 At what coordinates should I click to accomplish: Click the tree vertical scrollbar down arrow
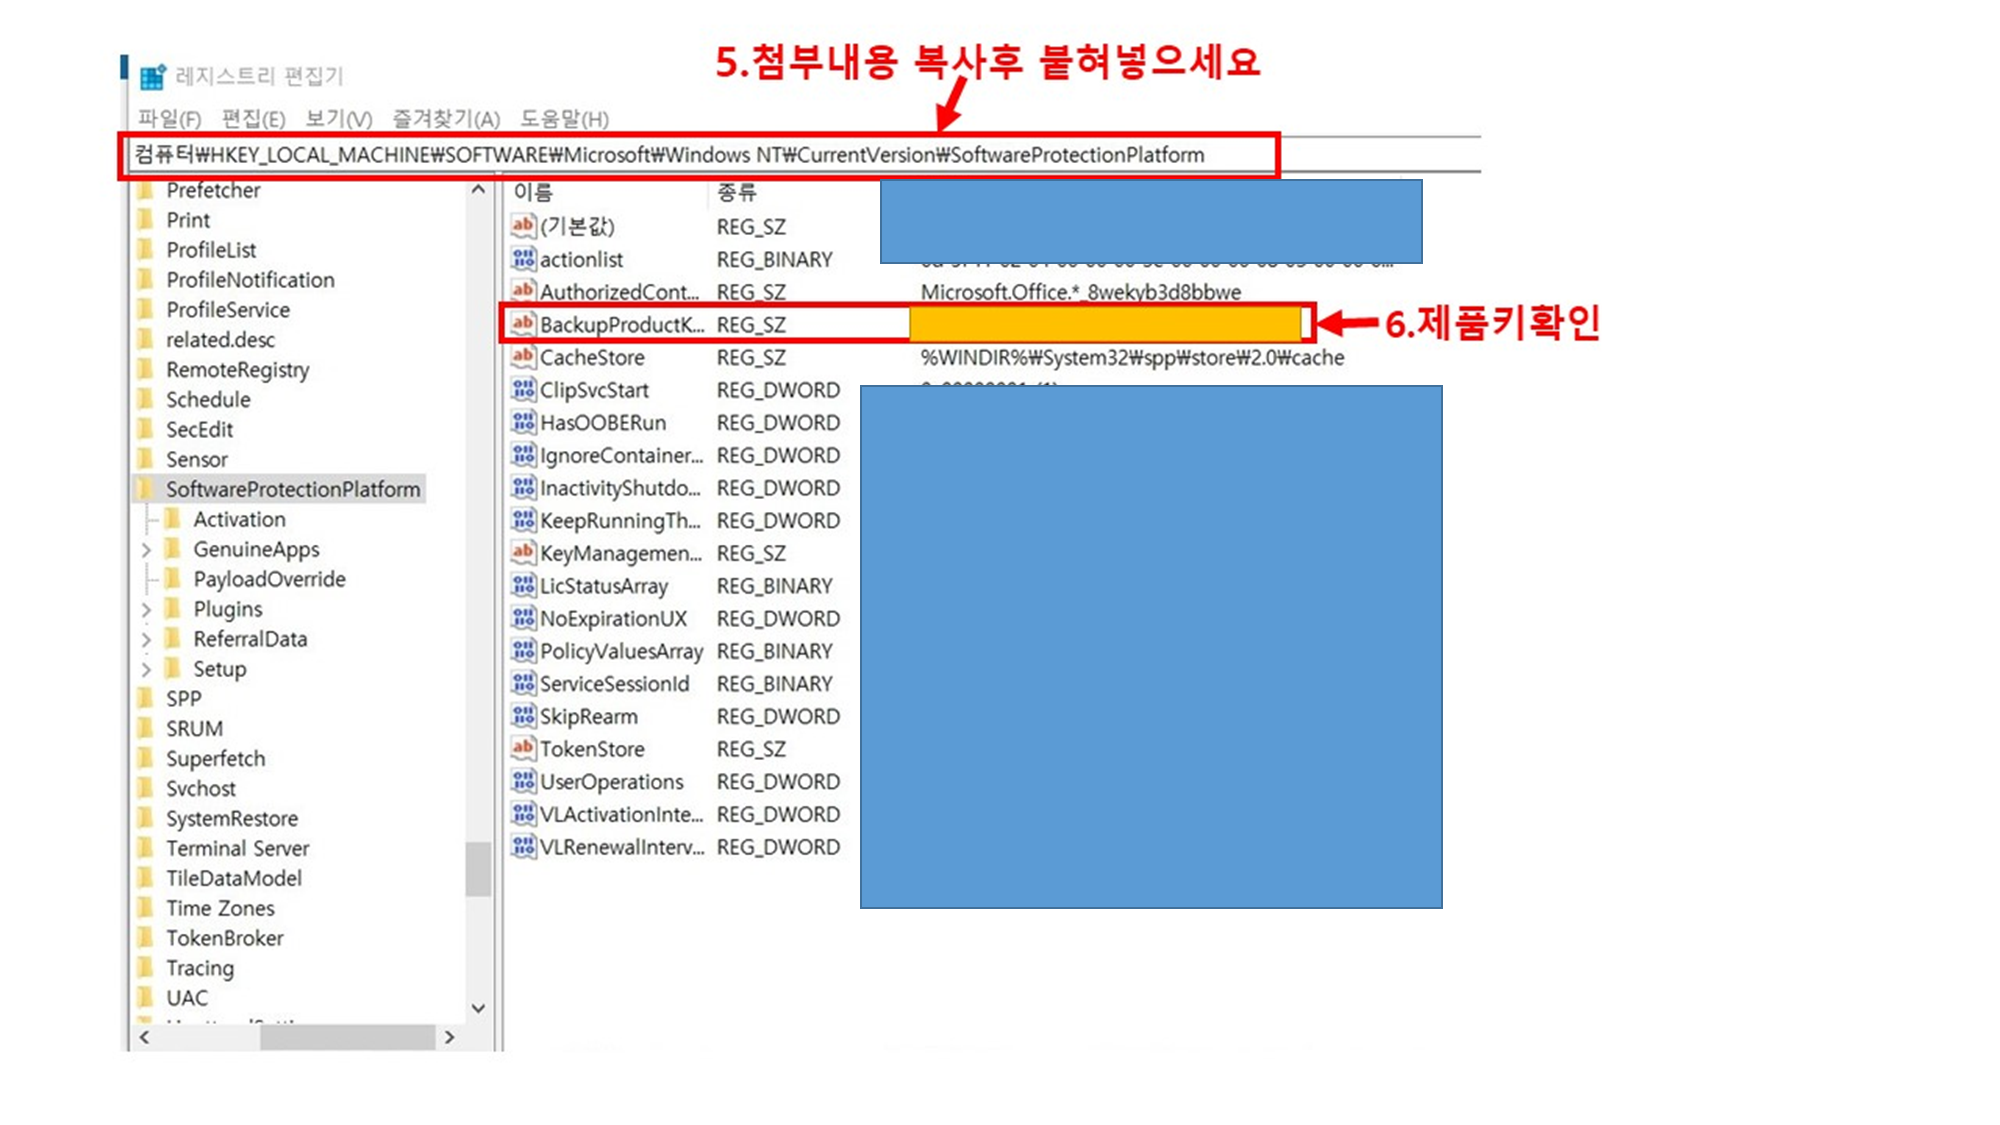[x=478, y=1008]
